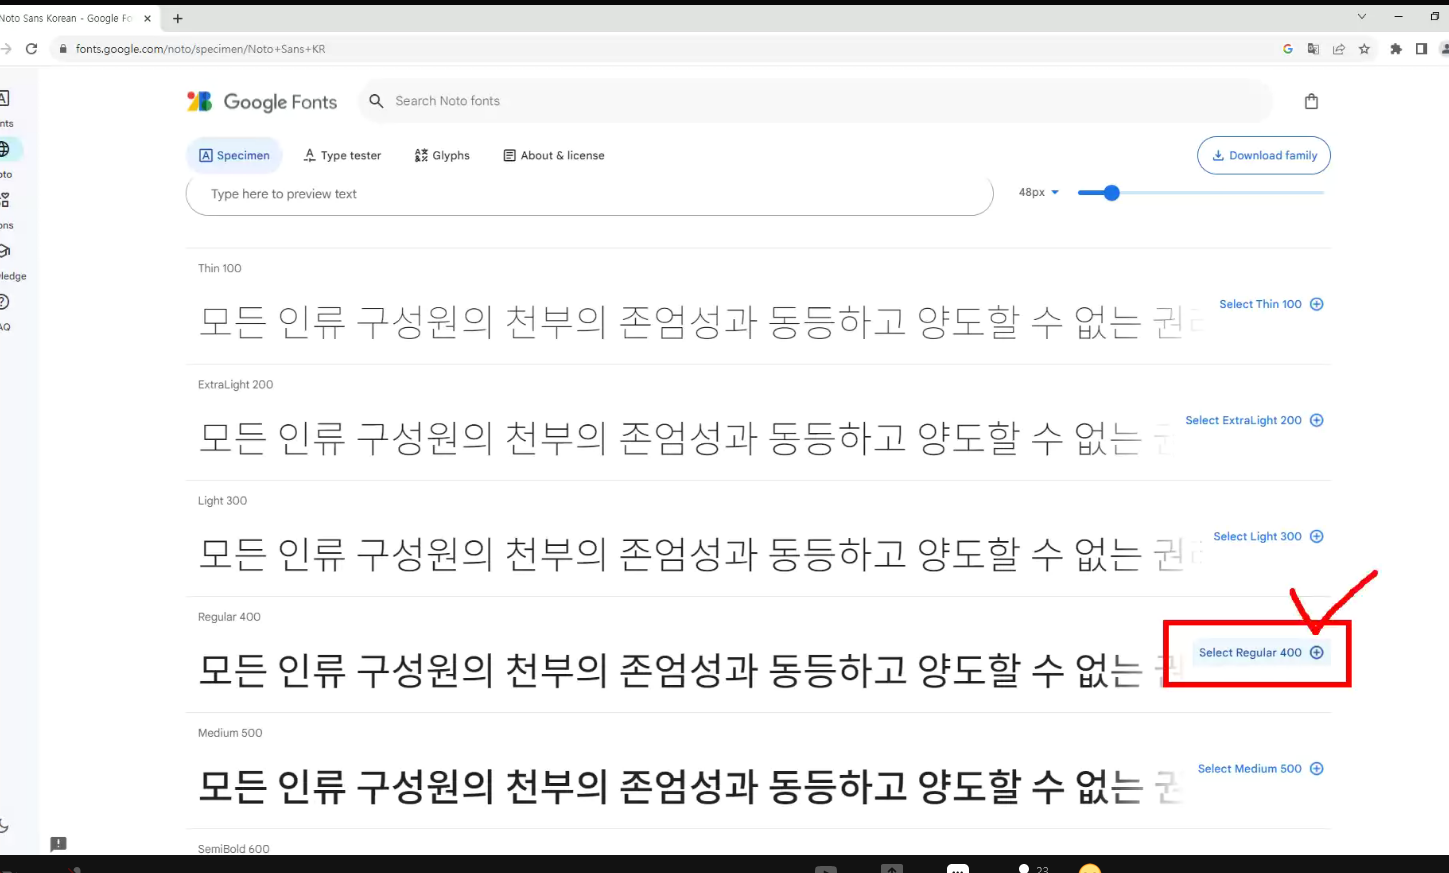Image resolution: width=1449 pixels, height=873 pixels.
Task: Click the Select Regular 400 label
Action: 1250,652
